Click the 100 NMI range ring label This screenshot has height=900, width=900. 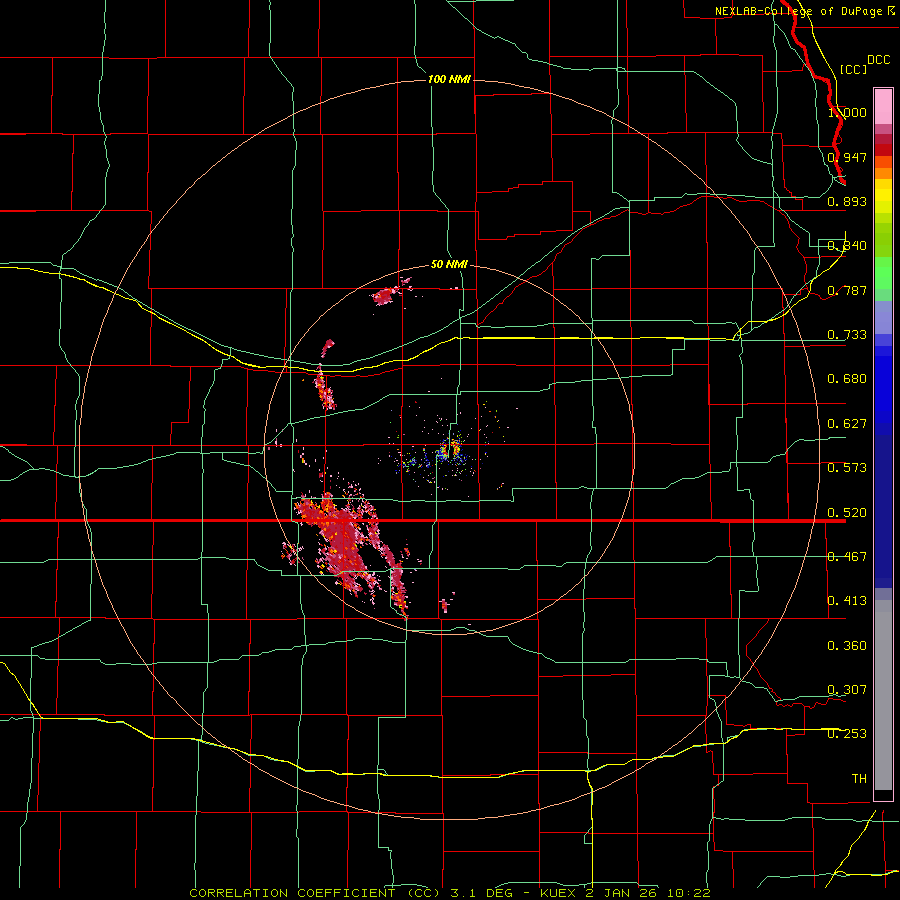[449, 79]
